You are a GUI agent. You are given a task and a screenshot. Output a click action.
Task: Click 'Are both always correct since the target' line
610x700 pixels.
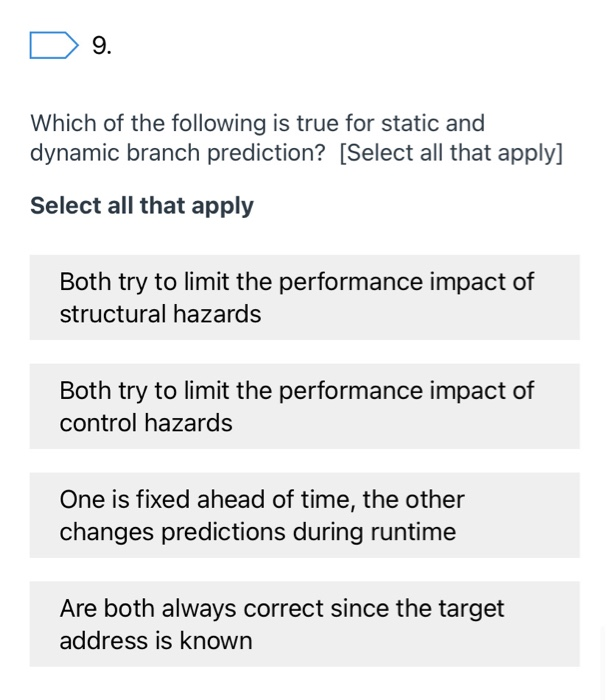click(x=281, y=608)
